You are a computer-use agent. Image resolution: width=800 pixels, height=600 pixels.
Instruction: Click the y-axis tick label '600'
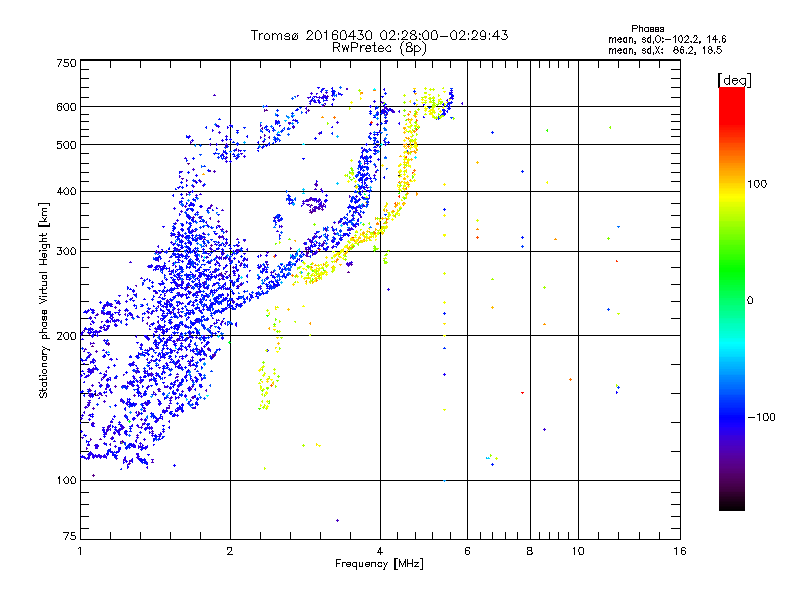[67, 107]
